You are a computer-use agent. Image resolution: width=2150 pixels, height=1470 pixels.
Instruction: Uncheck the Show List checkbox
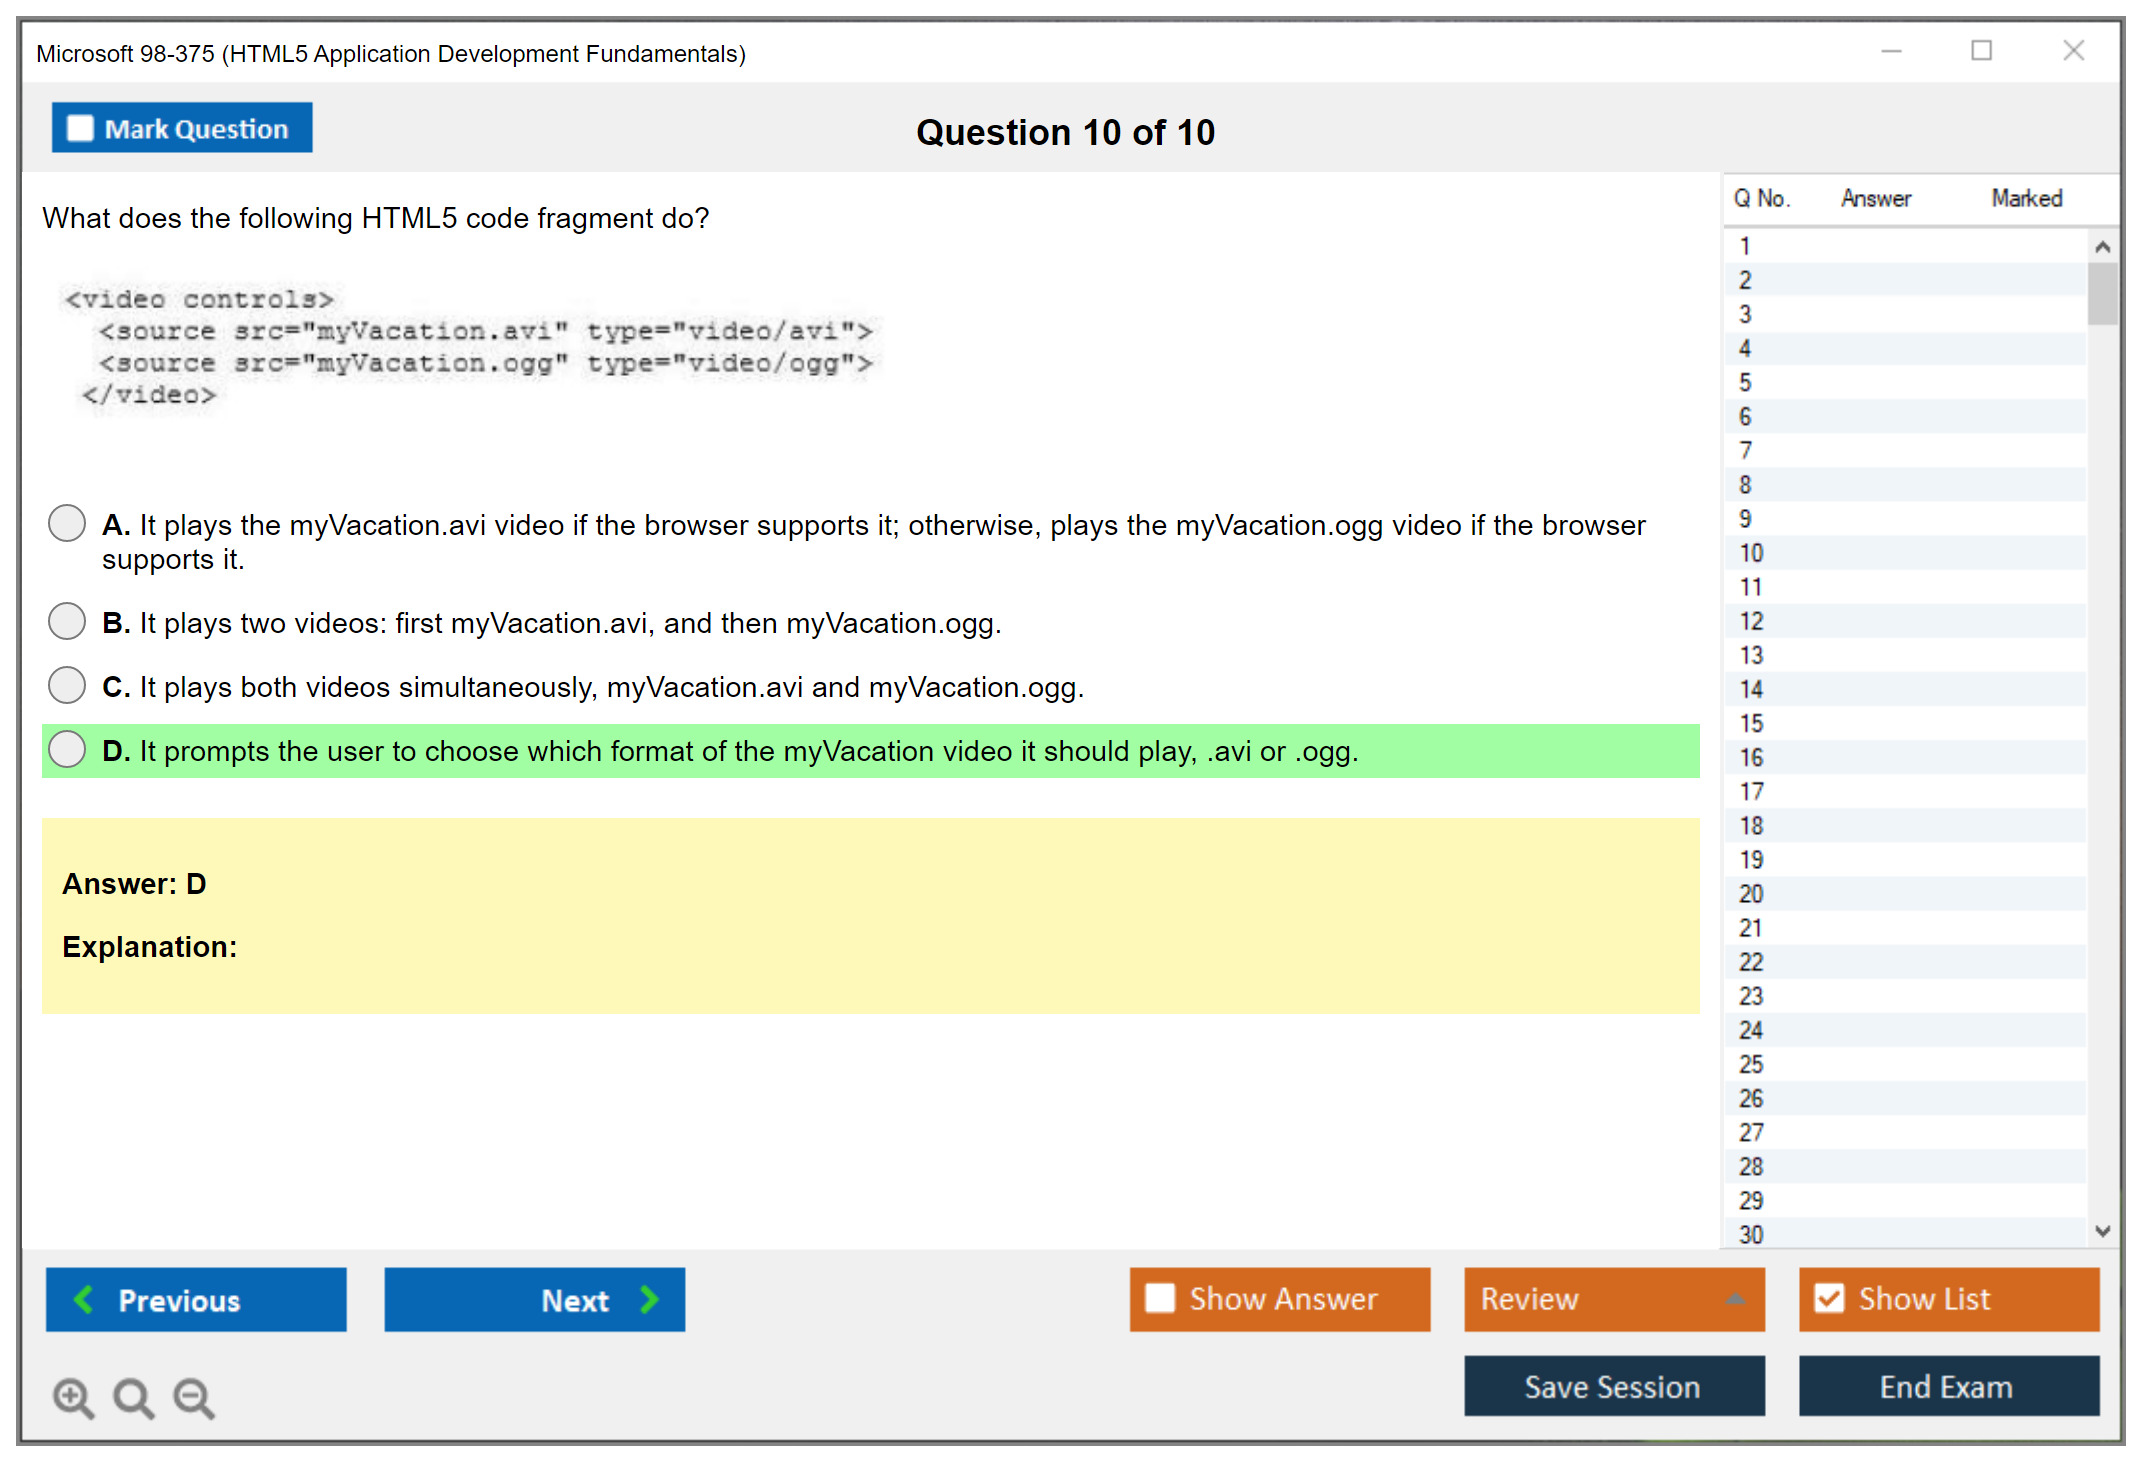click(x=1829, y=1298)
